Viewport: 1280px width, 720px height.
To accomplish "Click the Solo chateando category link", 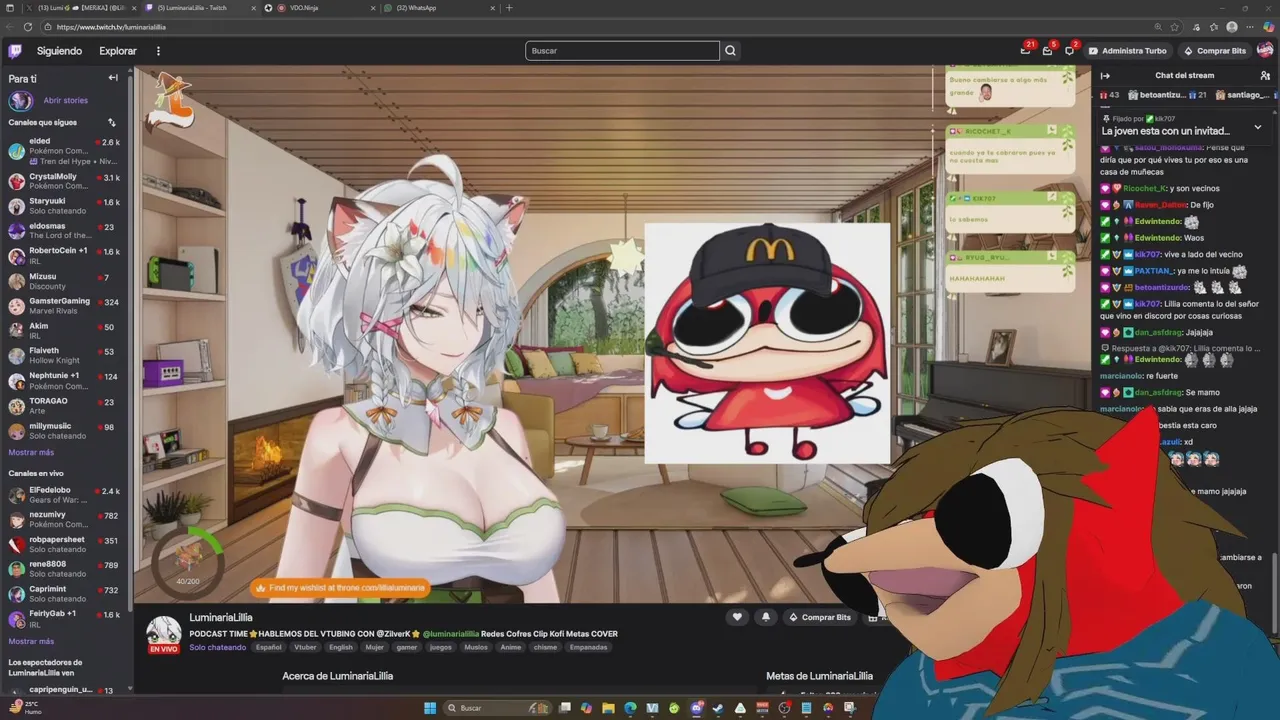I will tap(217, 647).
